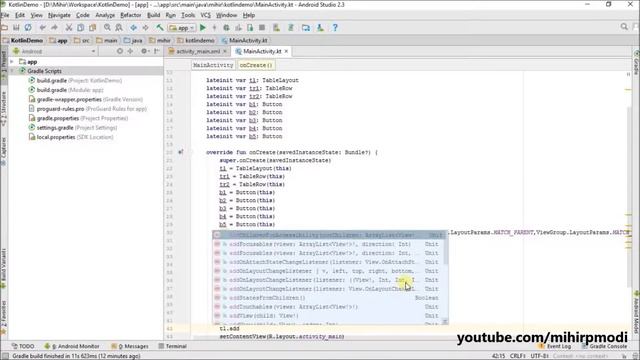Open the TODO tool window

click(x=23, y=346)
